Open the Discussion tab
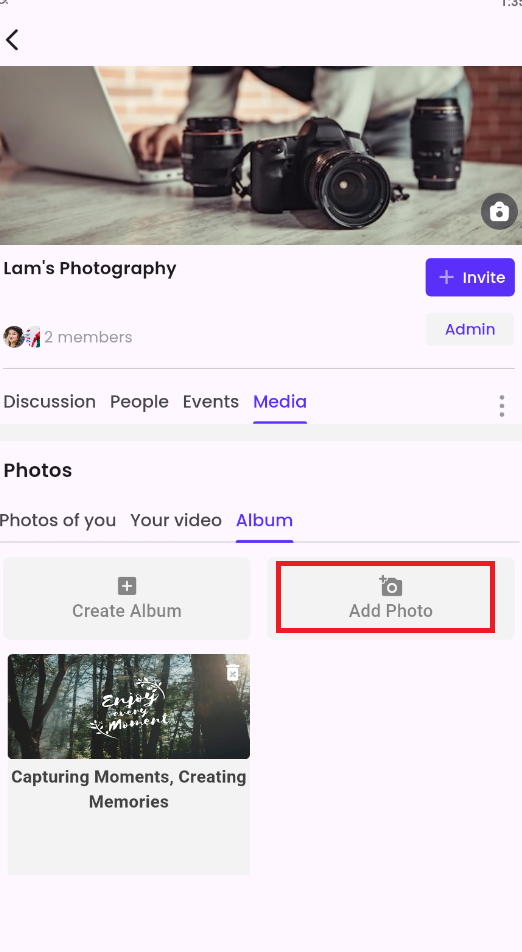The height and width of the screenshot is (952, 522). point(50,402)
